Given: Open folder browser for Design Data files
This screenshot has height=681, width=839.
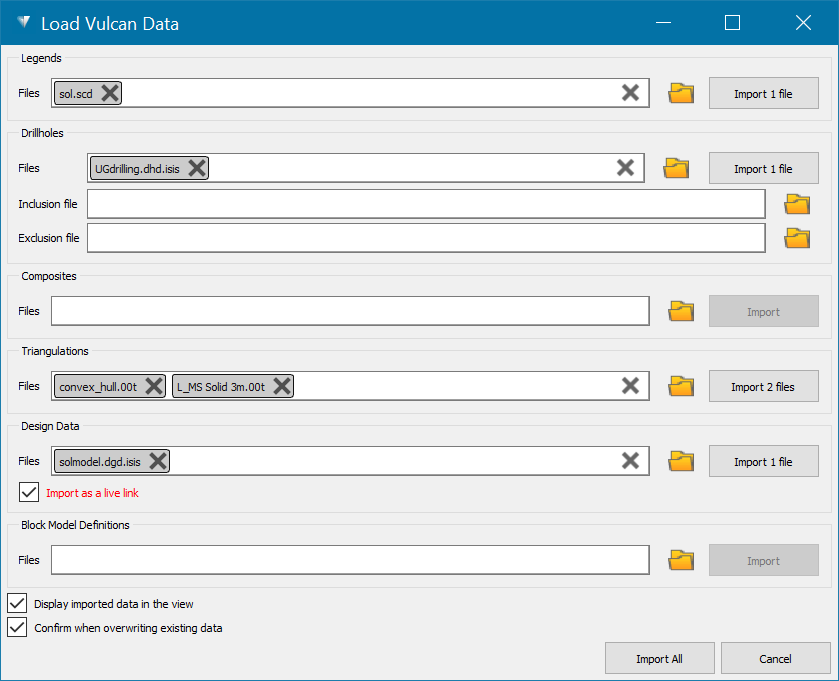Looking at the screenshot, I should click(x=681, y=461).
